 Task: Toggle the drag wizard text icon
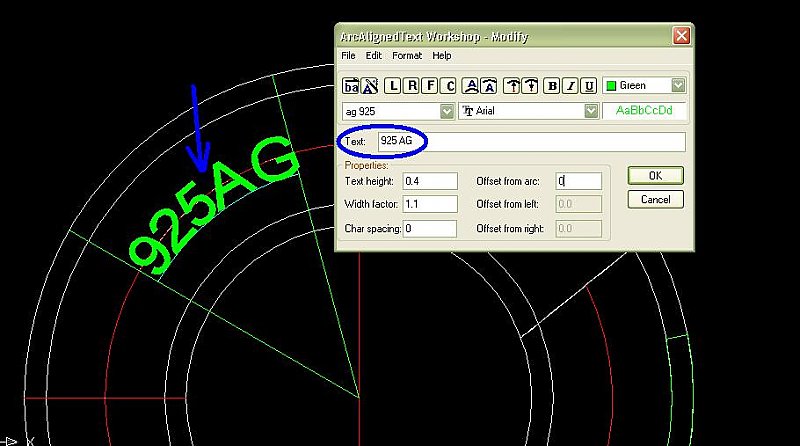pos(370,86)
